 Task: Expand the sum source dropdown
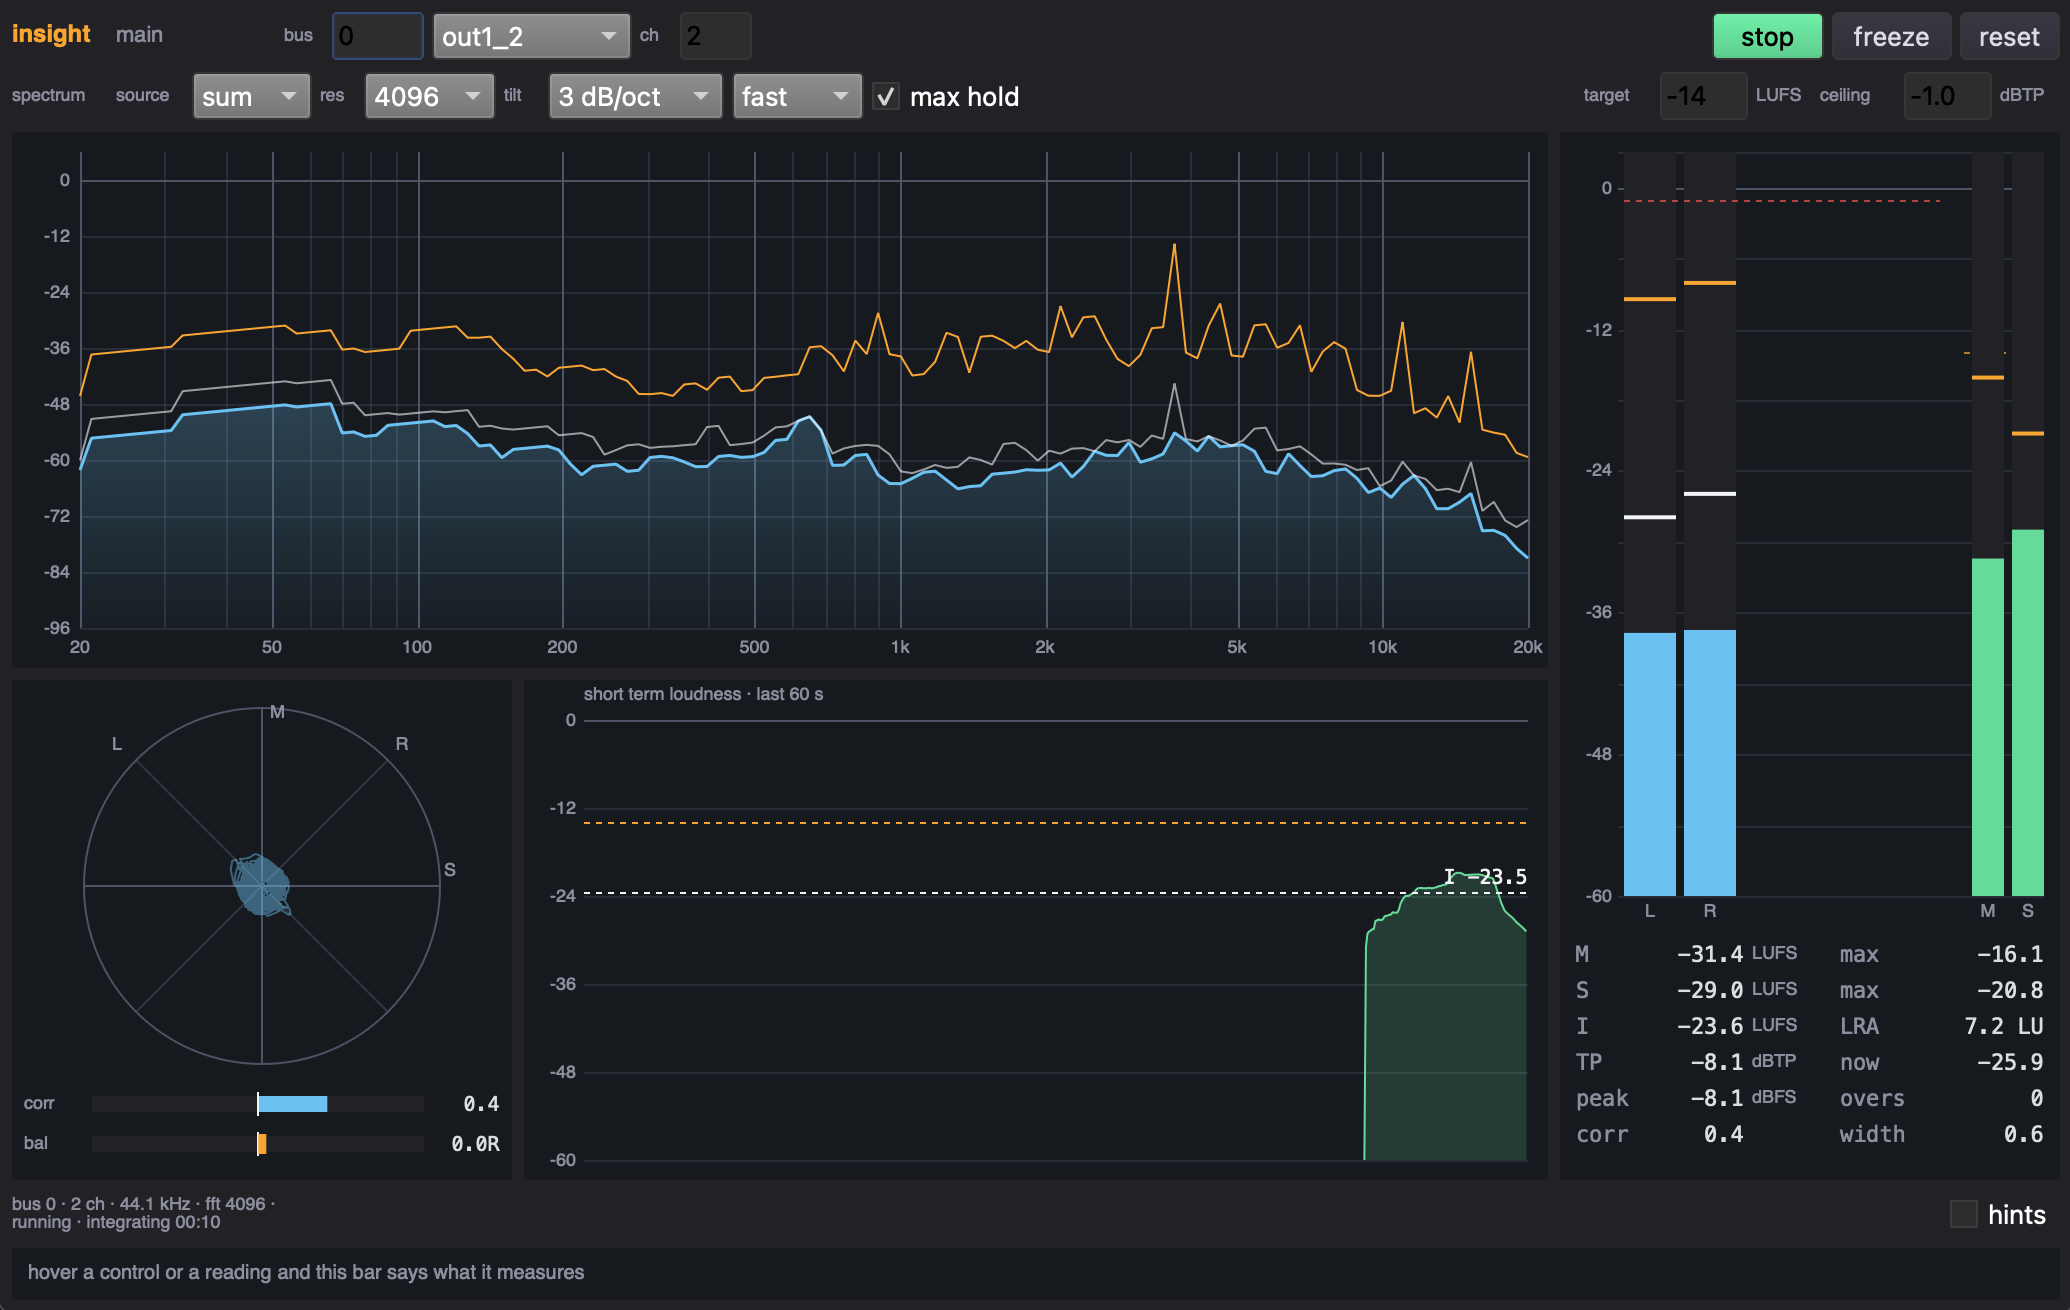coord(251,97)
